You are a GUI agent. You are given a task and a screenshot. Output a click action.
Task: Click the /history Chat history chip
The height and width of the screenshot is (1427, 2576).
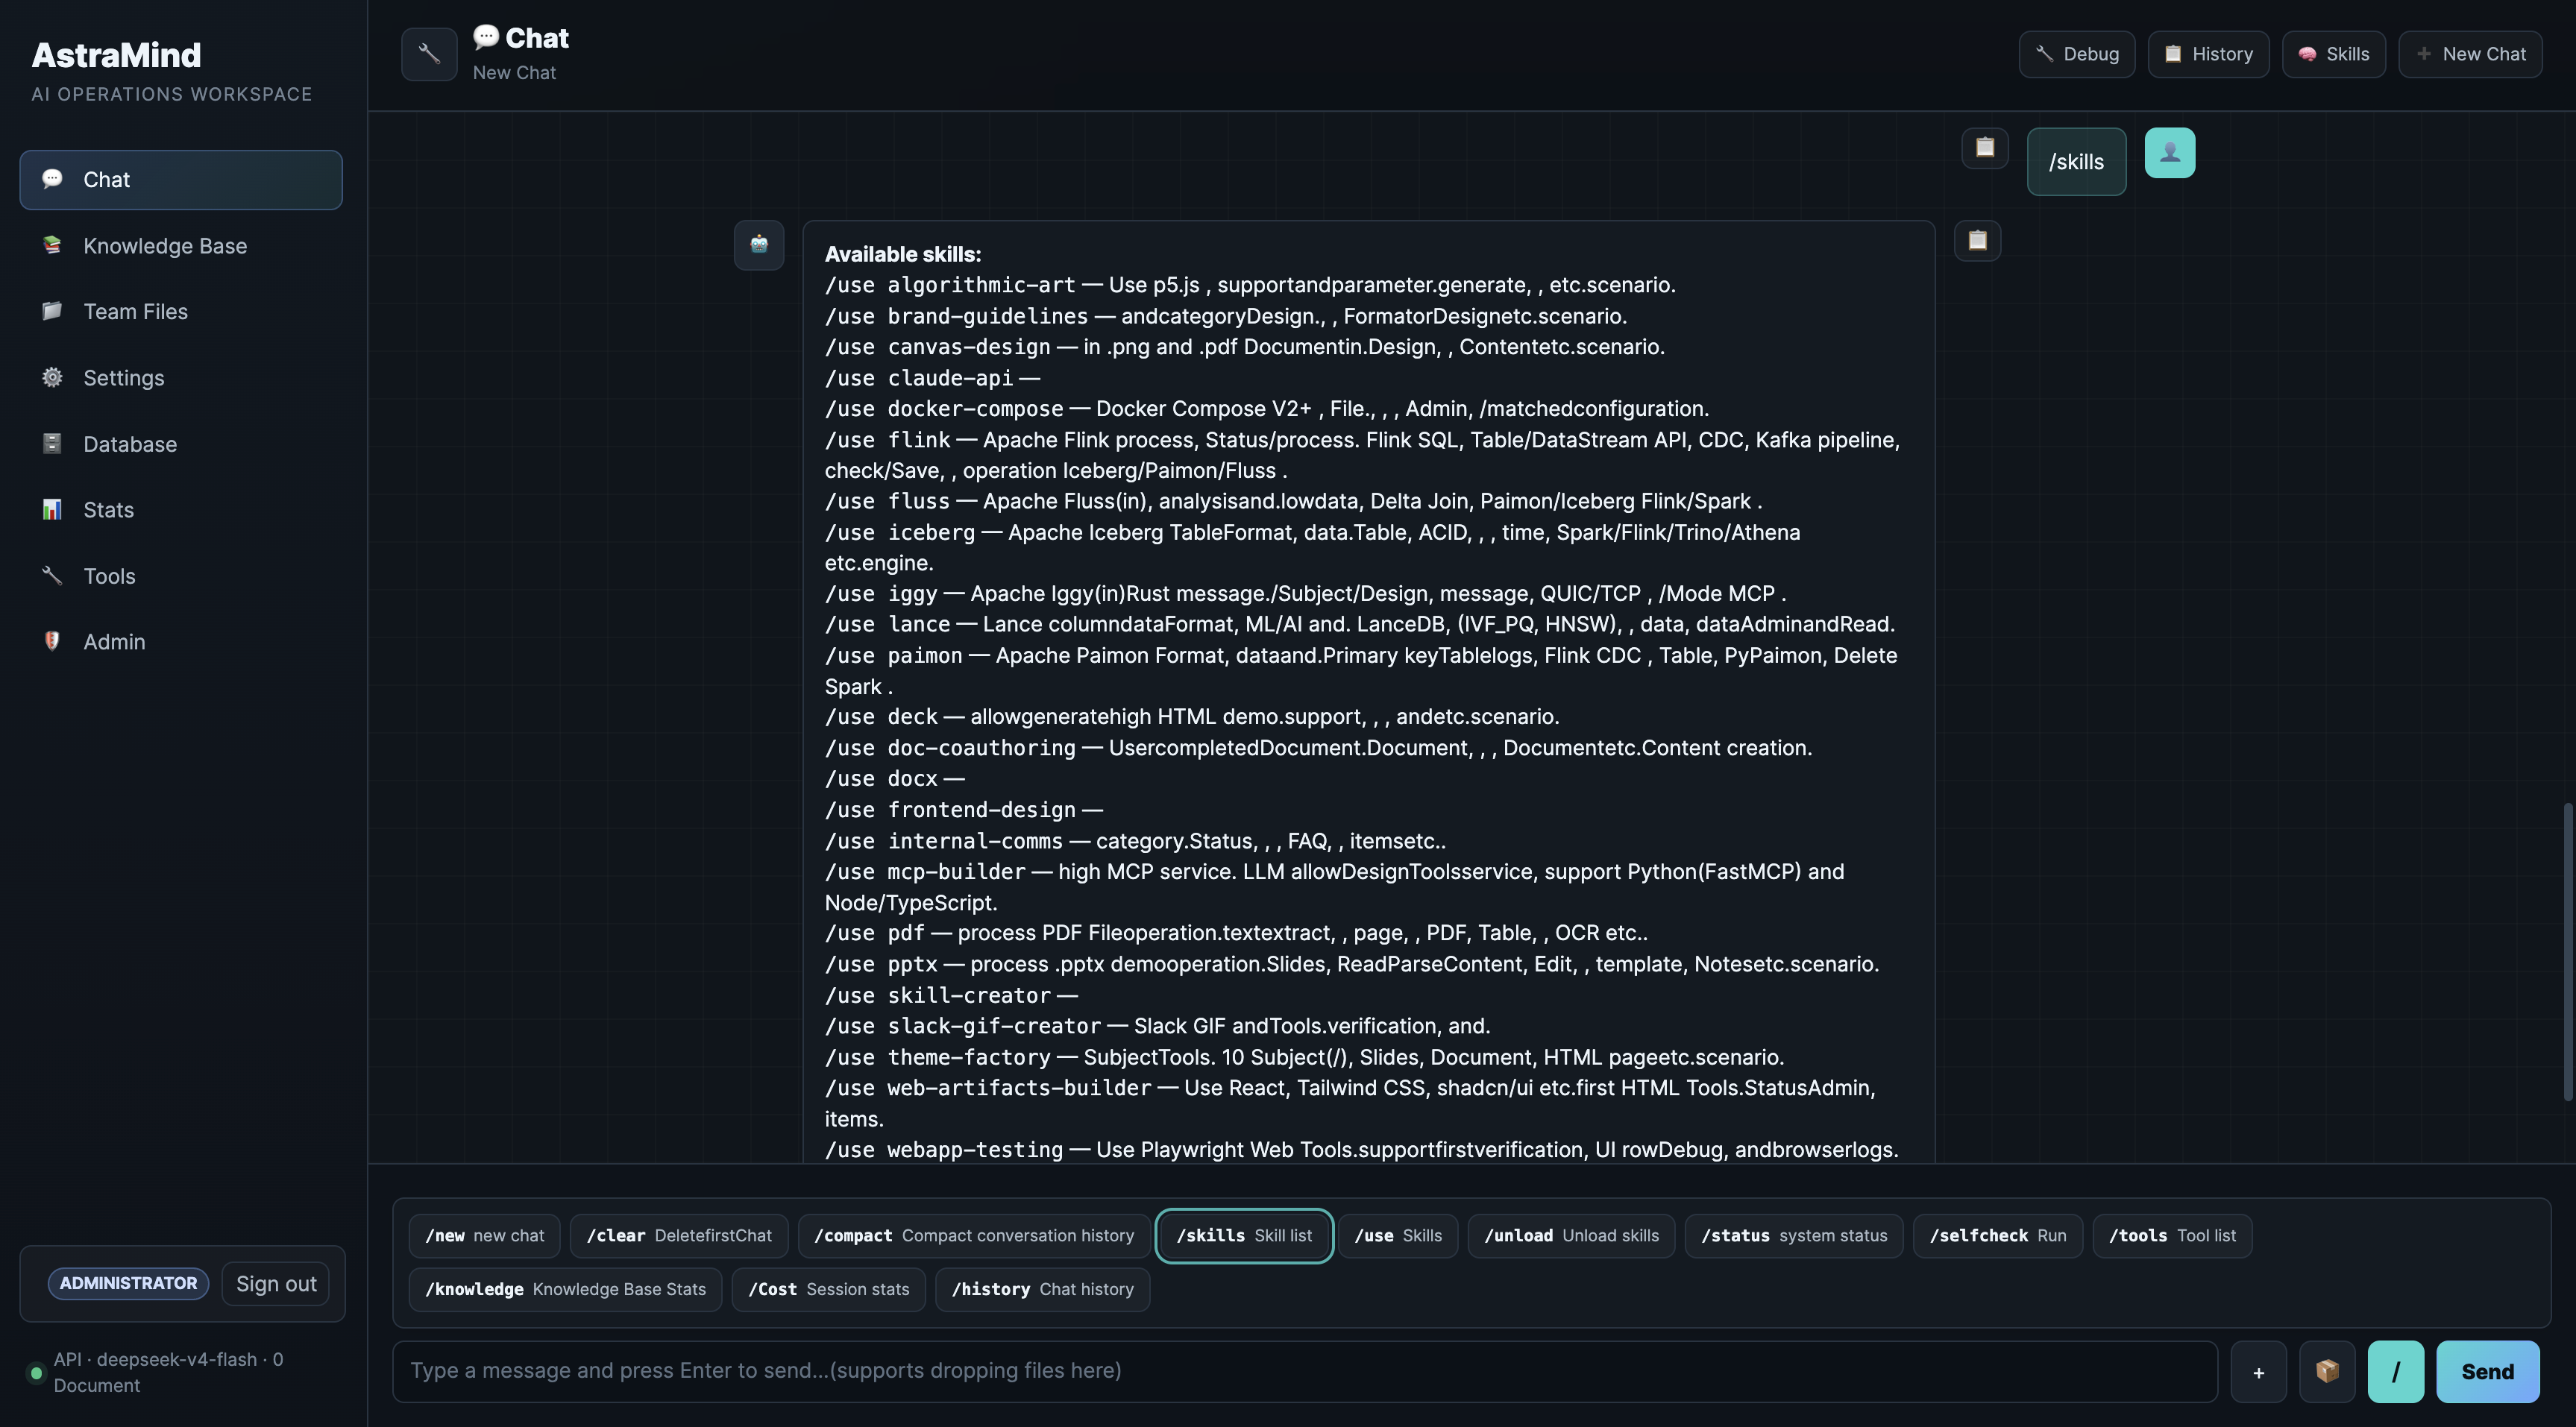[1042, 1290]
